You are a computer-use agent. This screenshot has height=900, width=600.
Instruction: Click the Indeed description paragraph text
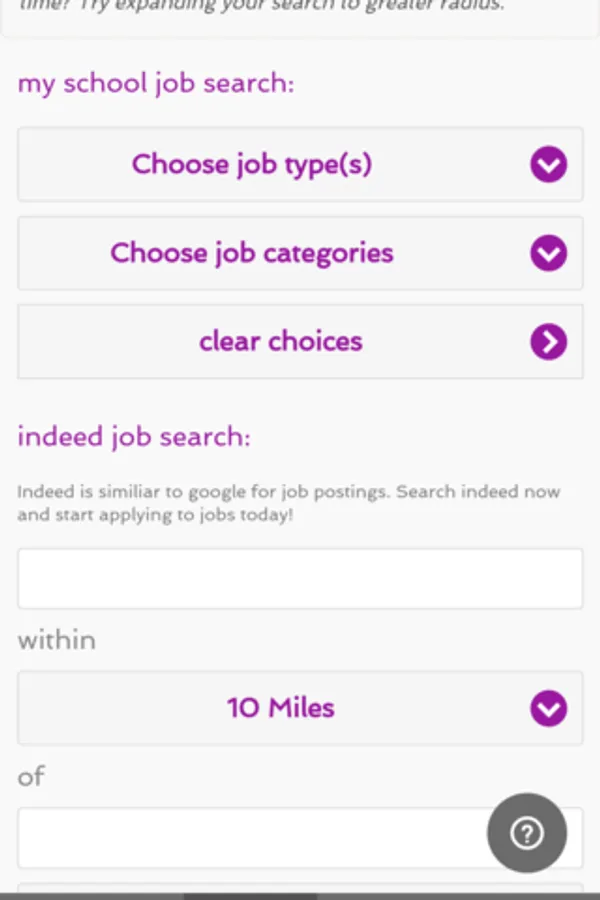click(289, 503)
